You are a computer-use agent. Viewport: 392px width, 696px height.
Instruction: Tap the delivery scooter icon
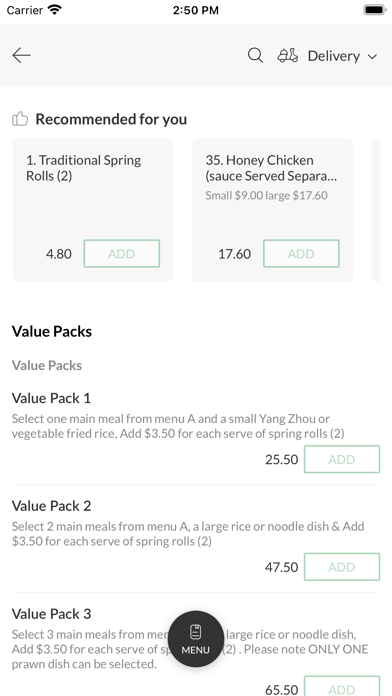(x=288, y=55)
